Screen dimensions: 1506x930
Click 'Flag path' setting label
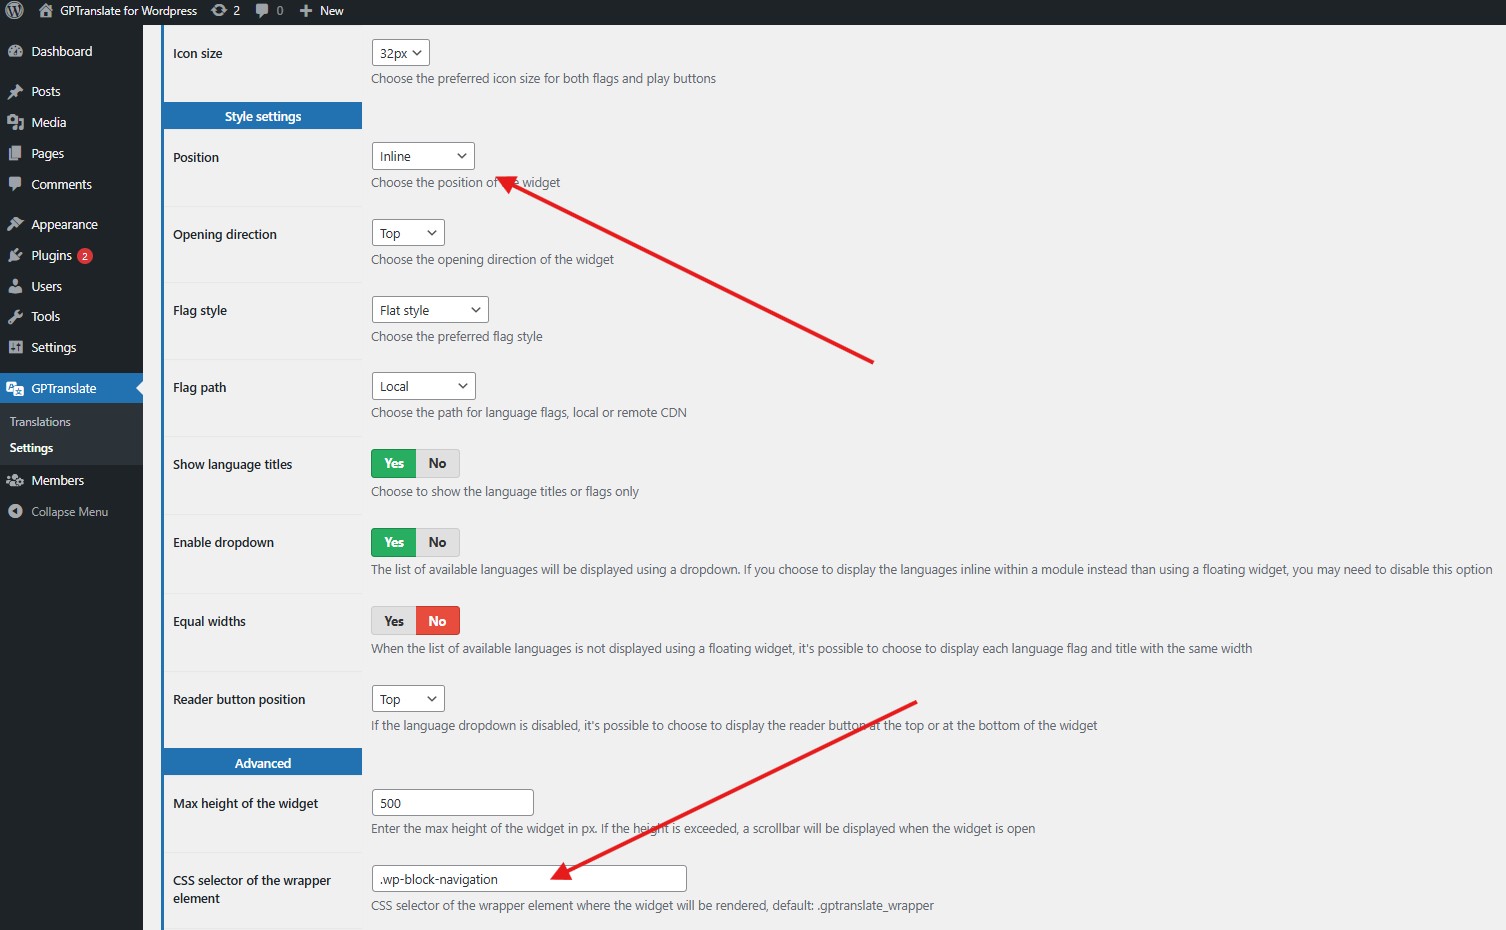point(200,388)
